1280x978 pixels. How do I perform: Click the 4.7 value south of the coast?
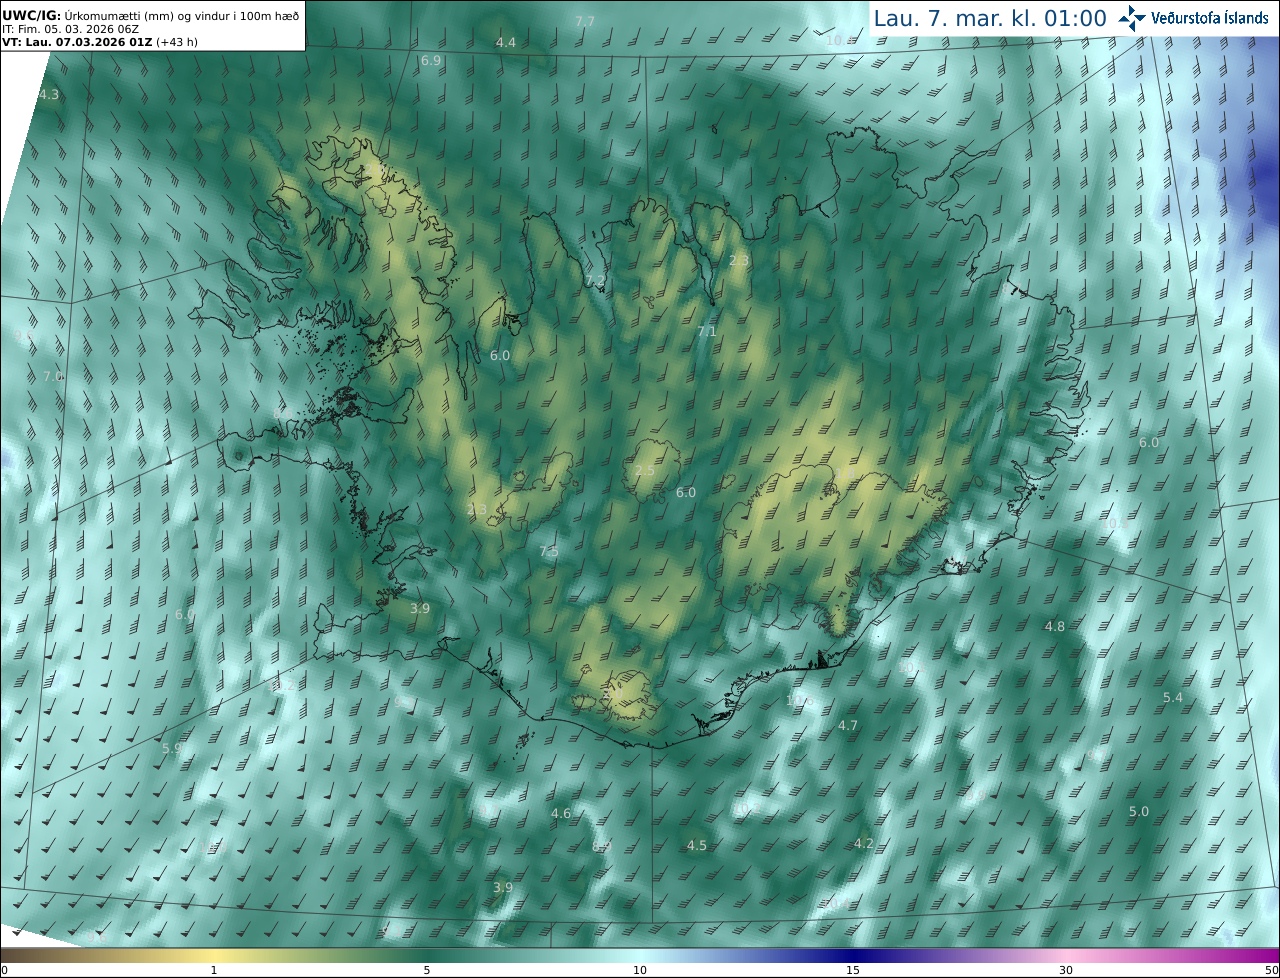(848, 726)
